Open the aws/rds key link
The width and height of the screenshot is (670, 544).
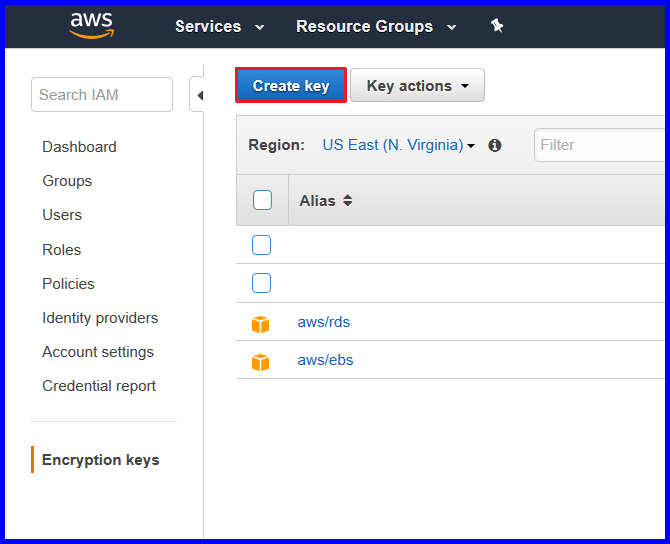[x=323, y=322]
